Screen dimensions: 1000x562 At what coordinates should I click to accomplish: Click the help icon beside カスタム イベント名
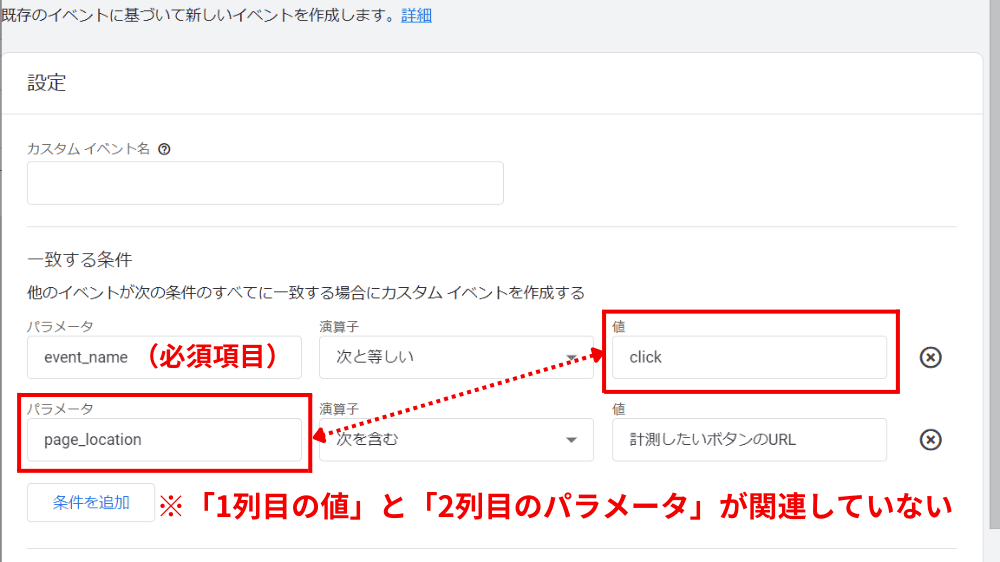[164, 149]
